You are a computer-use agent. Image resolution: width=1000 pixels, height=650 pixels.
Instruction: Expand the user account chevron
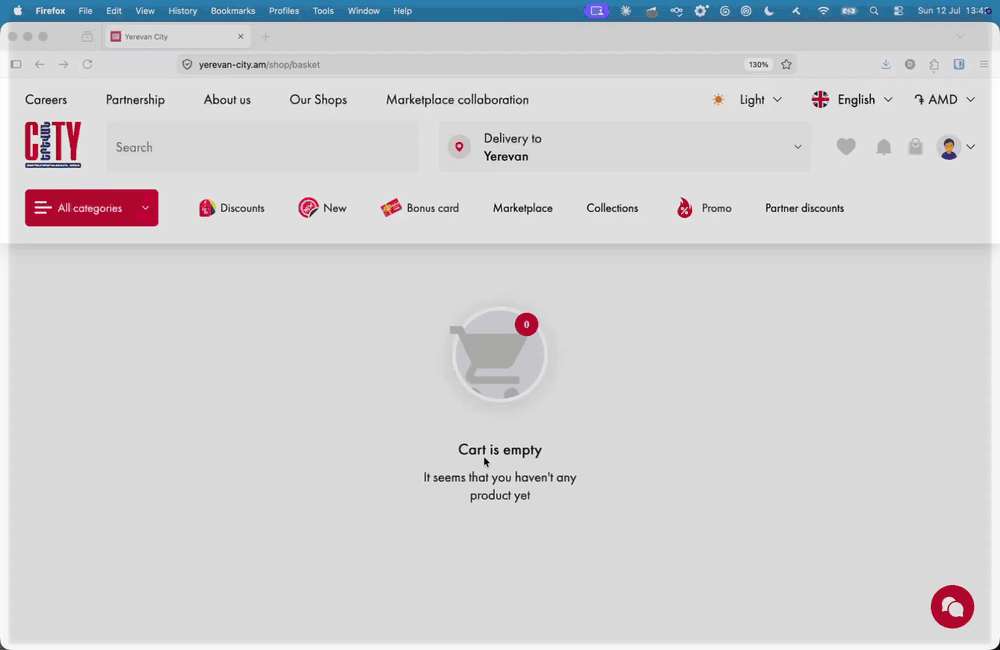tap(970, 147)
